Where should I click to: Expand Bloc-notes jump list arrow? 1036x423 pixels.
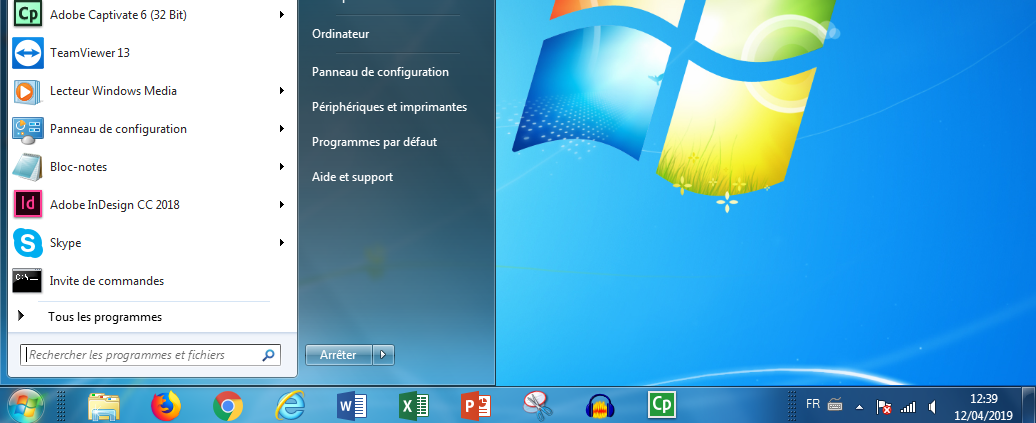282,167
